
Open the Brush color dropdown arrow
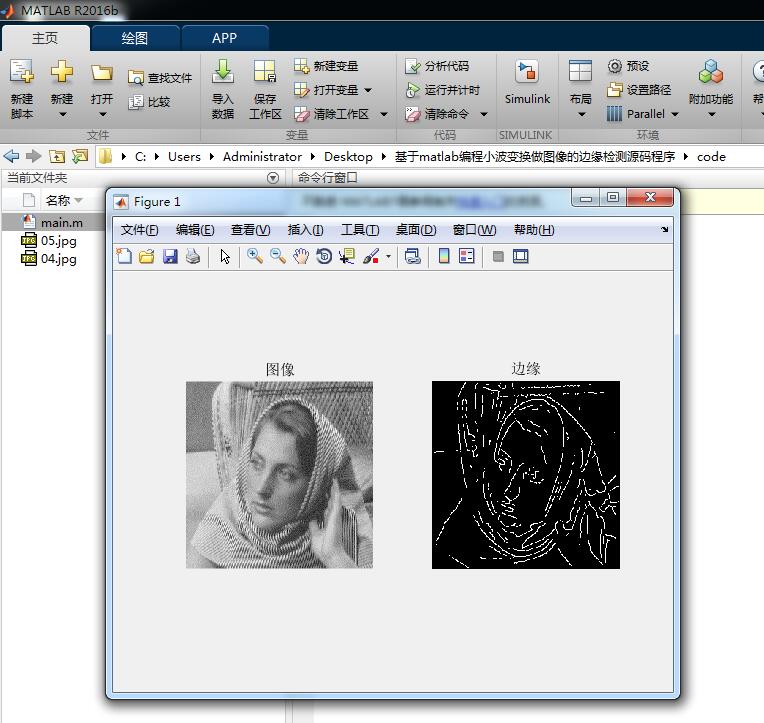click(388, 256)
